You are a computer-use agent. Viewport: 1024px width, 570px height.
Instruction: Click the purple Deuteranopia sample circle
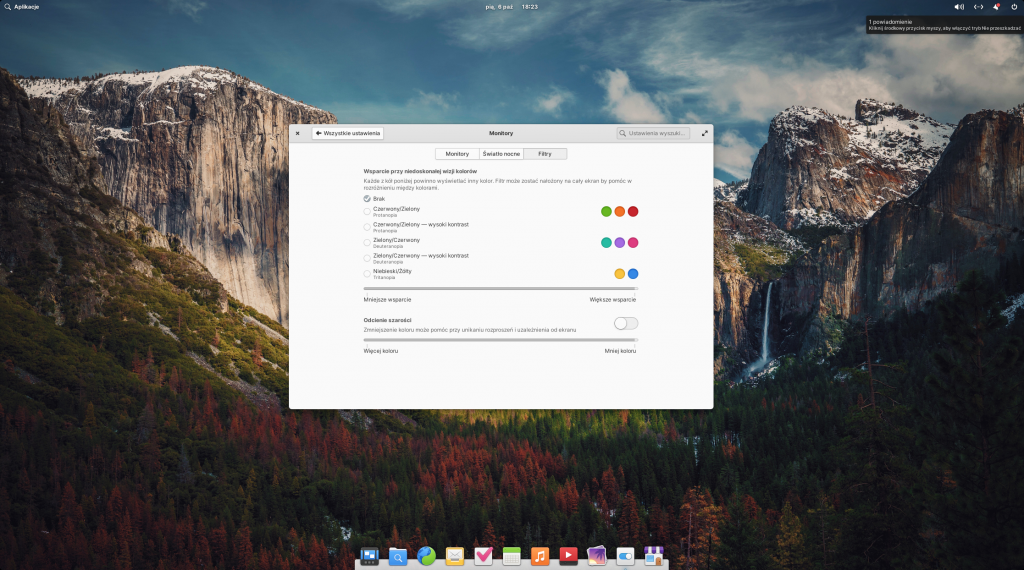point(620,243)
